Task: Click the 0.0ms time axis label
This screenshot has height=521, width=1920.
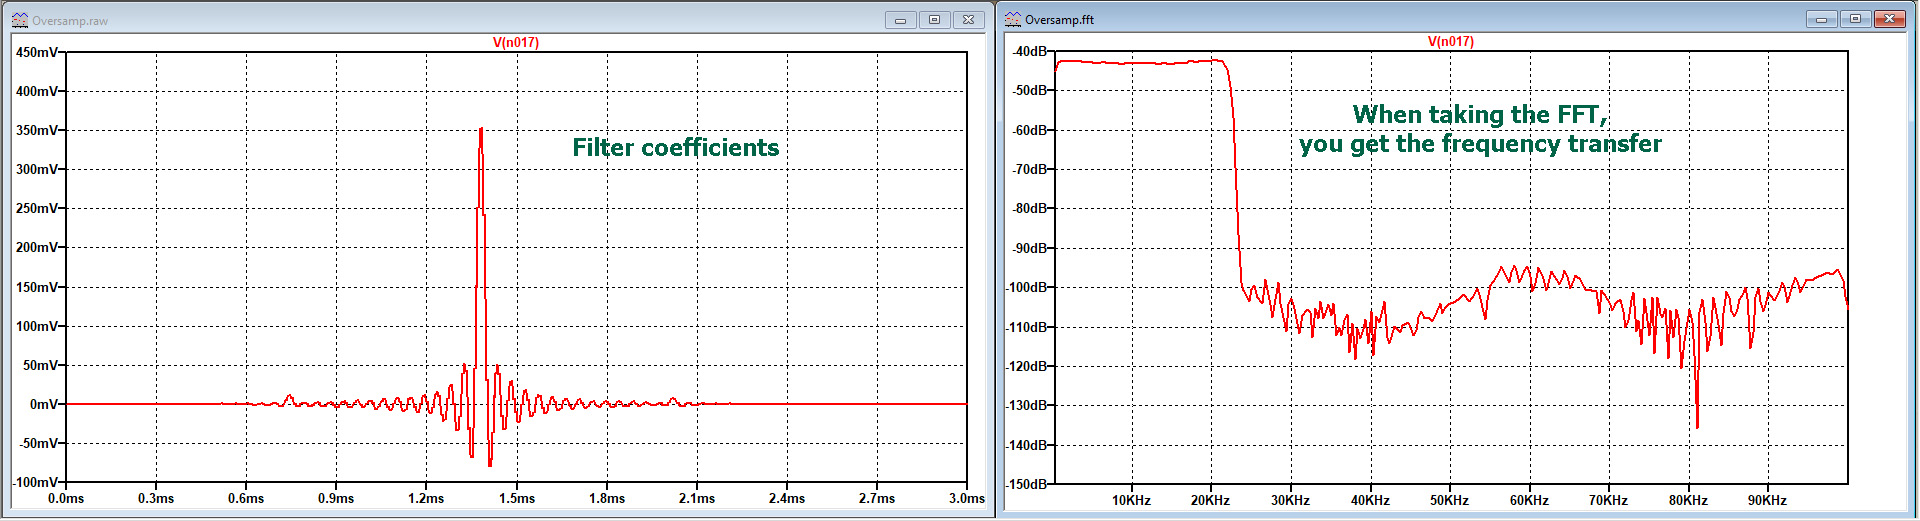Action: tap(66, 498)
